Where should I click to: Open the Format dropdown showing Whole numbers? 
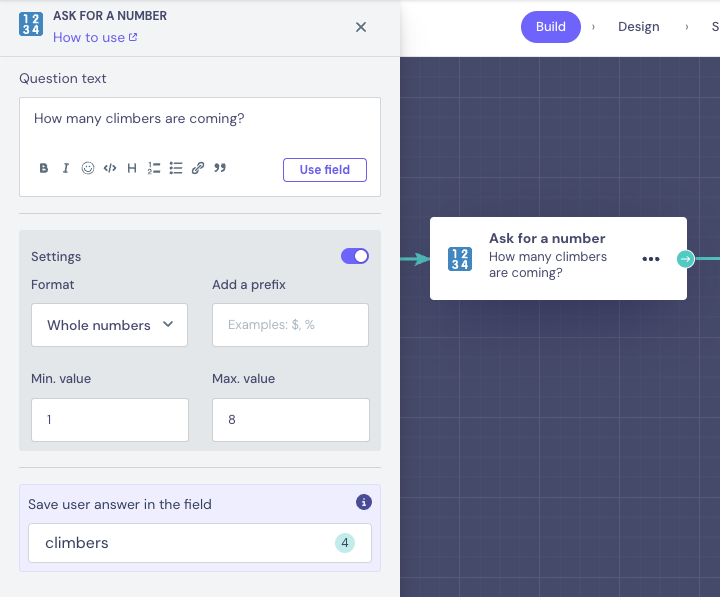pyautogui.click(x=109, y=325)
